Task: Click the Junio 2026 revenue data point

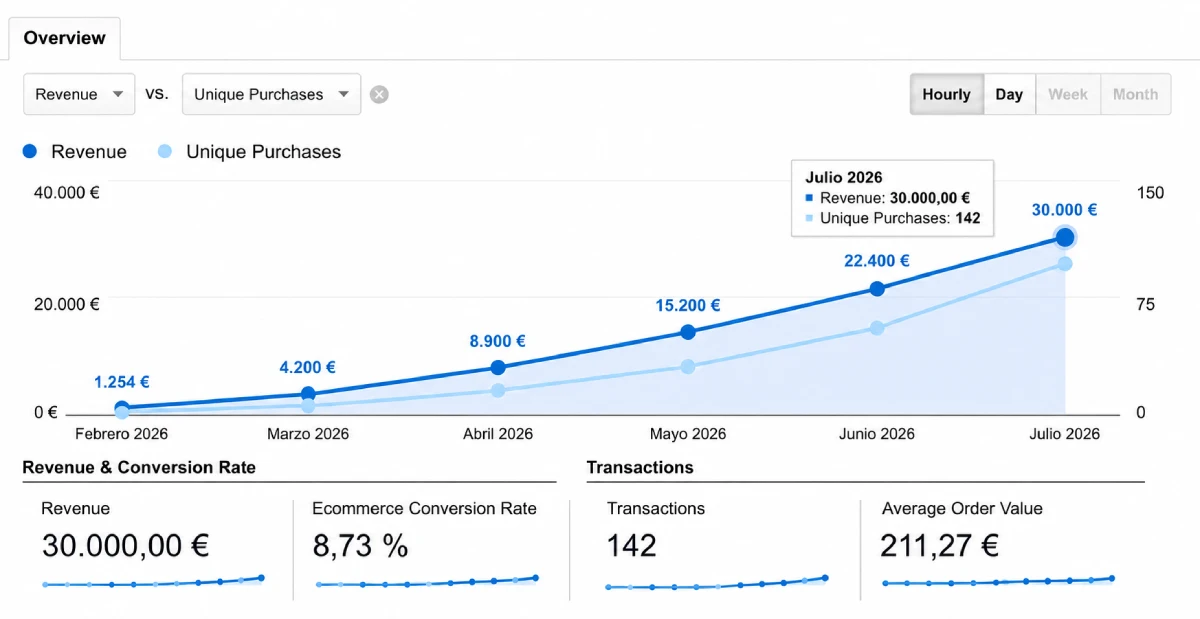Action: pyautogui.click(x=877, y=289)
